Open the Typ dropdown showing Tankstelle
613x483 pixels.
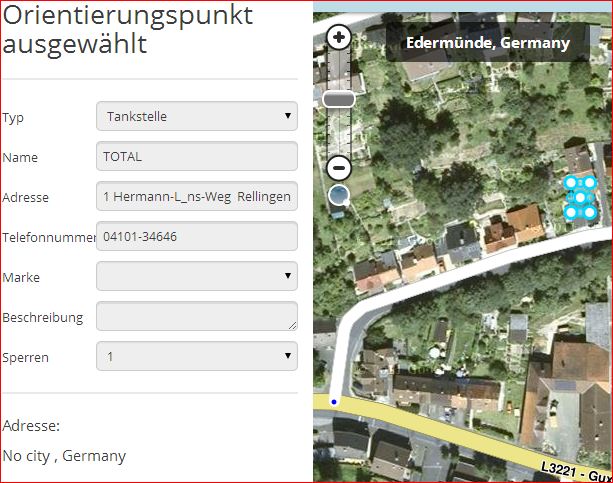(197, 116)
